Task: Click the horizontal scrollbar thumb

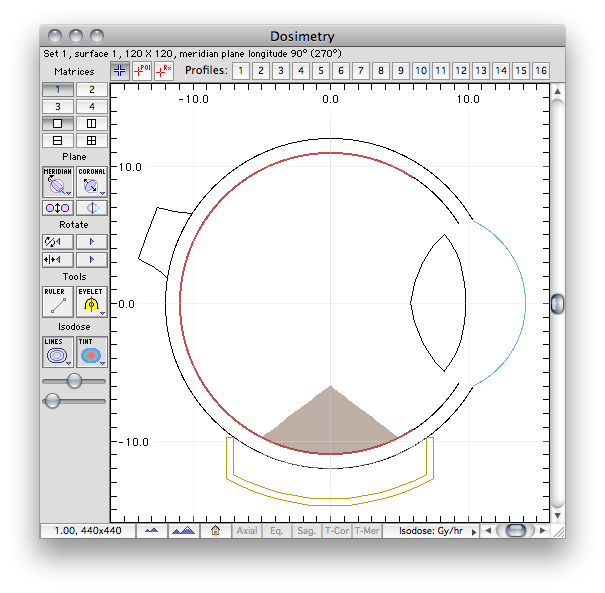Action: [x=516, y=531]
